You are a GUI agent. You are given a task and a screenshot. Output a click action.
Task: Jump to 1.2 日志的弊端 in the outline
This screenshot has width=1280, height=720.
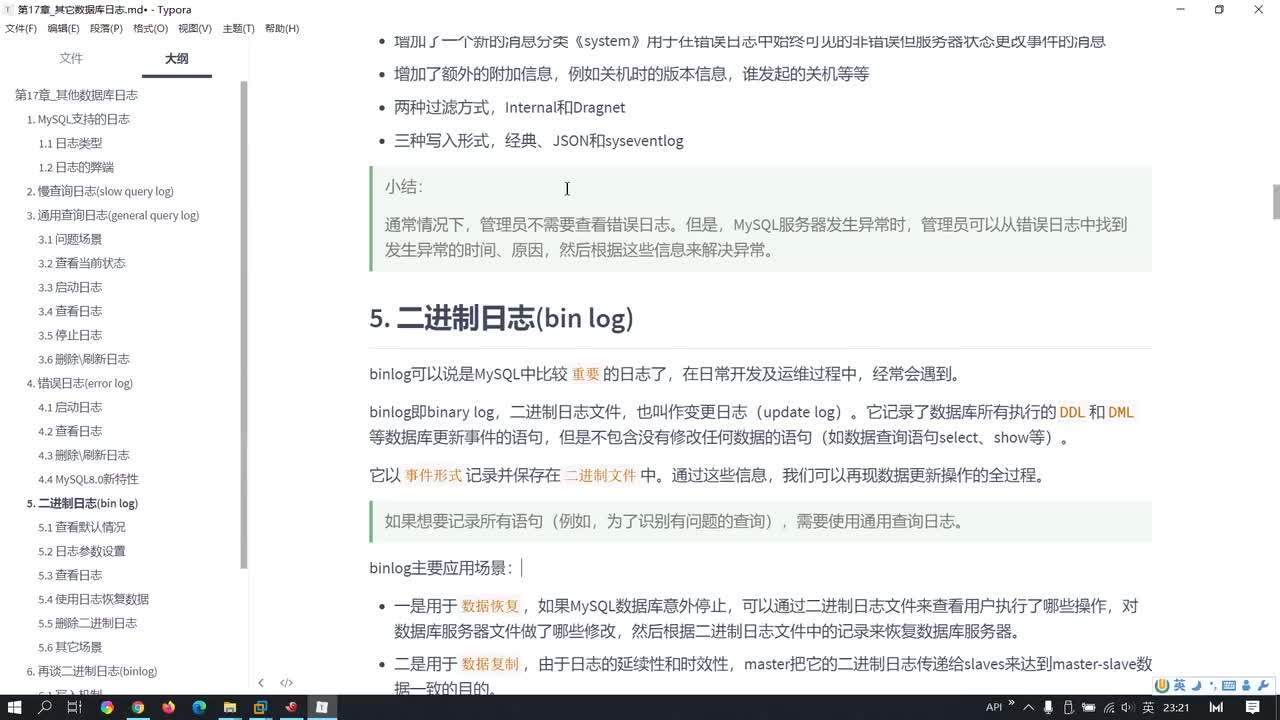pos(76,167)
